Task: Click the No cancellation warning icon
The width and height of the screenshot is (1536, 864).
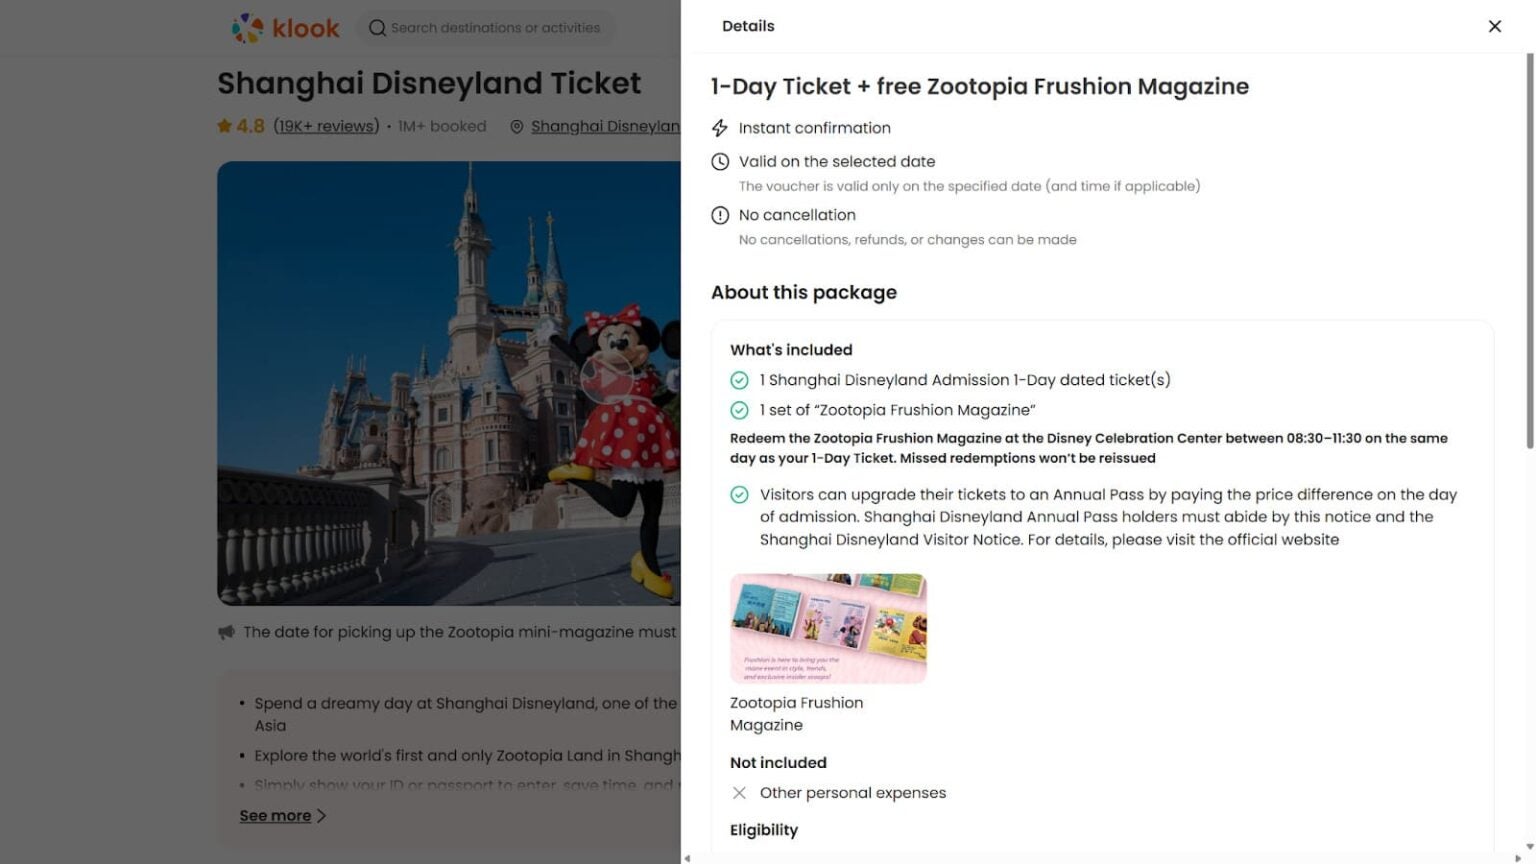Action: [720, 215]
